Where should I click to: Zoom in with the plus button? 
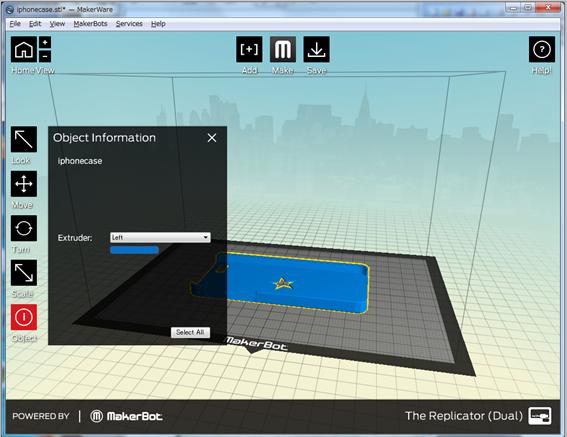45,42
